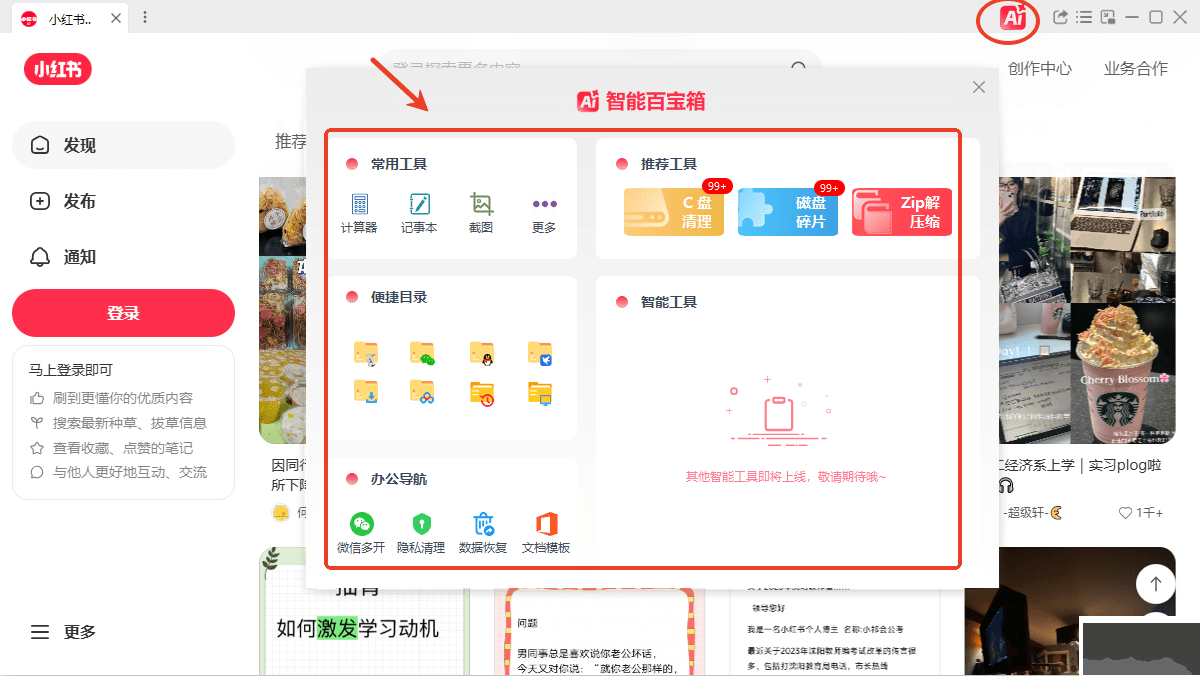Expand 更多 to see more common tools

click(x=543, y=213)
